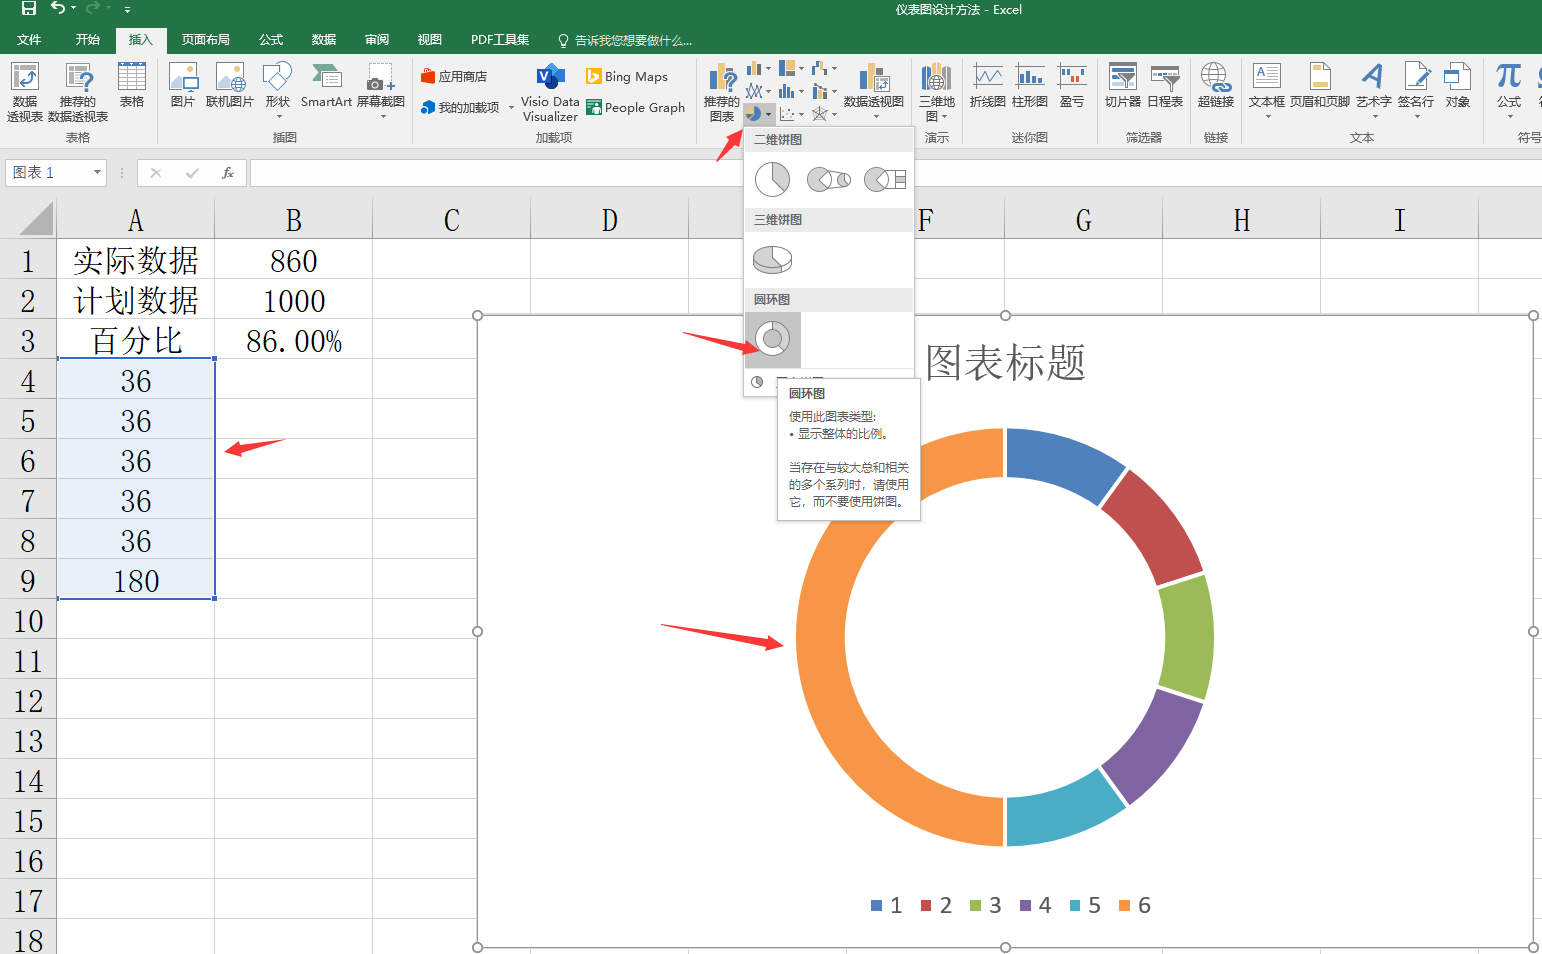Expand the 我的加载项 dropdown arrow
The width and height of the screenshot is (1542, 954).
coord(511,108)
